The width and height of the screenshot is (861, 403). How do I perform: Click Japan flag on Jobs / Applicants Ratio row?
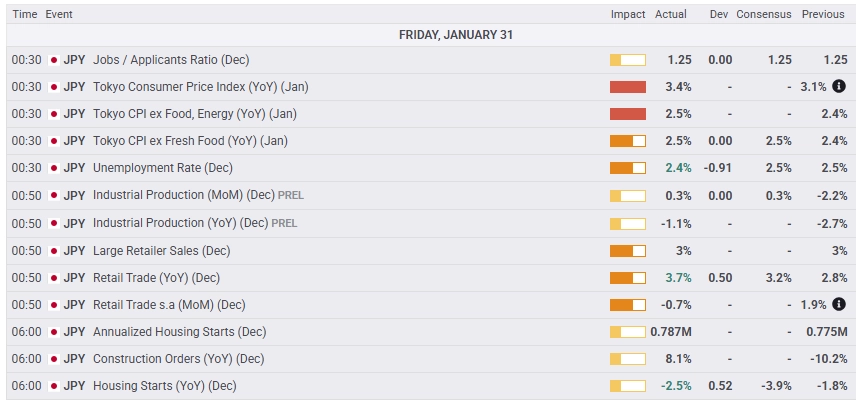54,60
